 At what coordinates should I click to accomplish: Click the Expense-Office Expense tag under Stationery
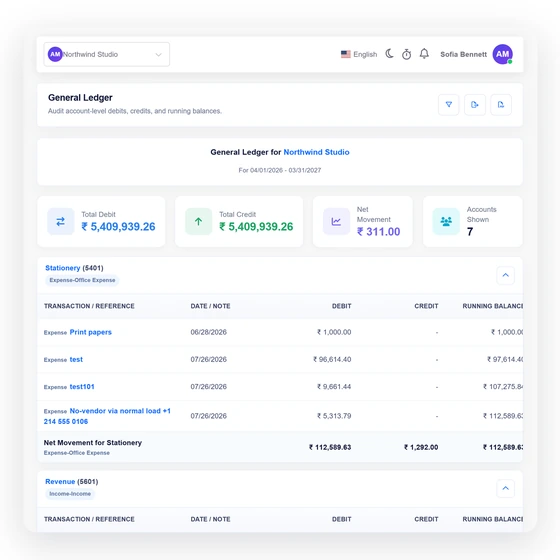point(82,280)
